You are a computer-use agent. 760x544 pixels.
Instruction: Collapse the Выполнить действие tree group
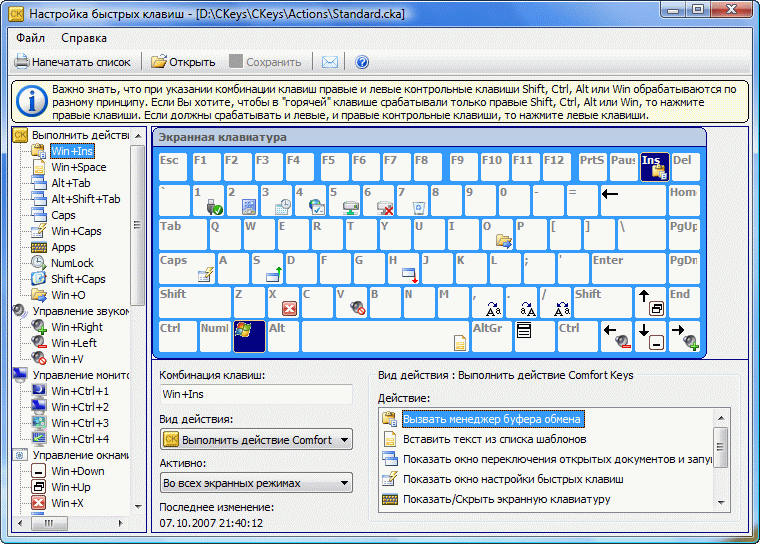point(80,135)
